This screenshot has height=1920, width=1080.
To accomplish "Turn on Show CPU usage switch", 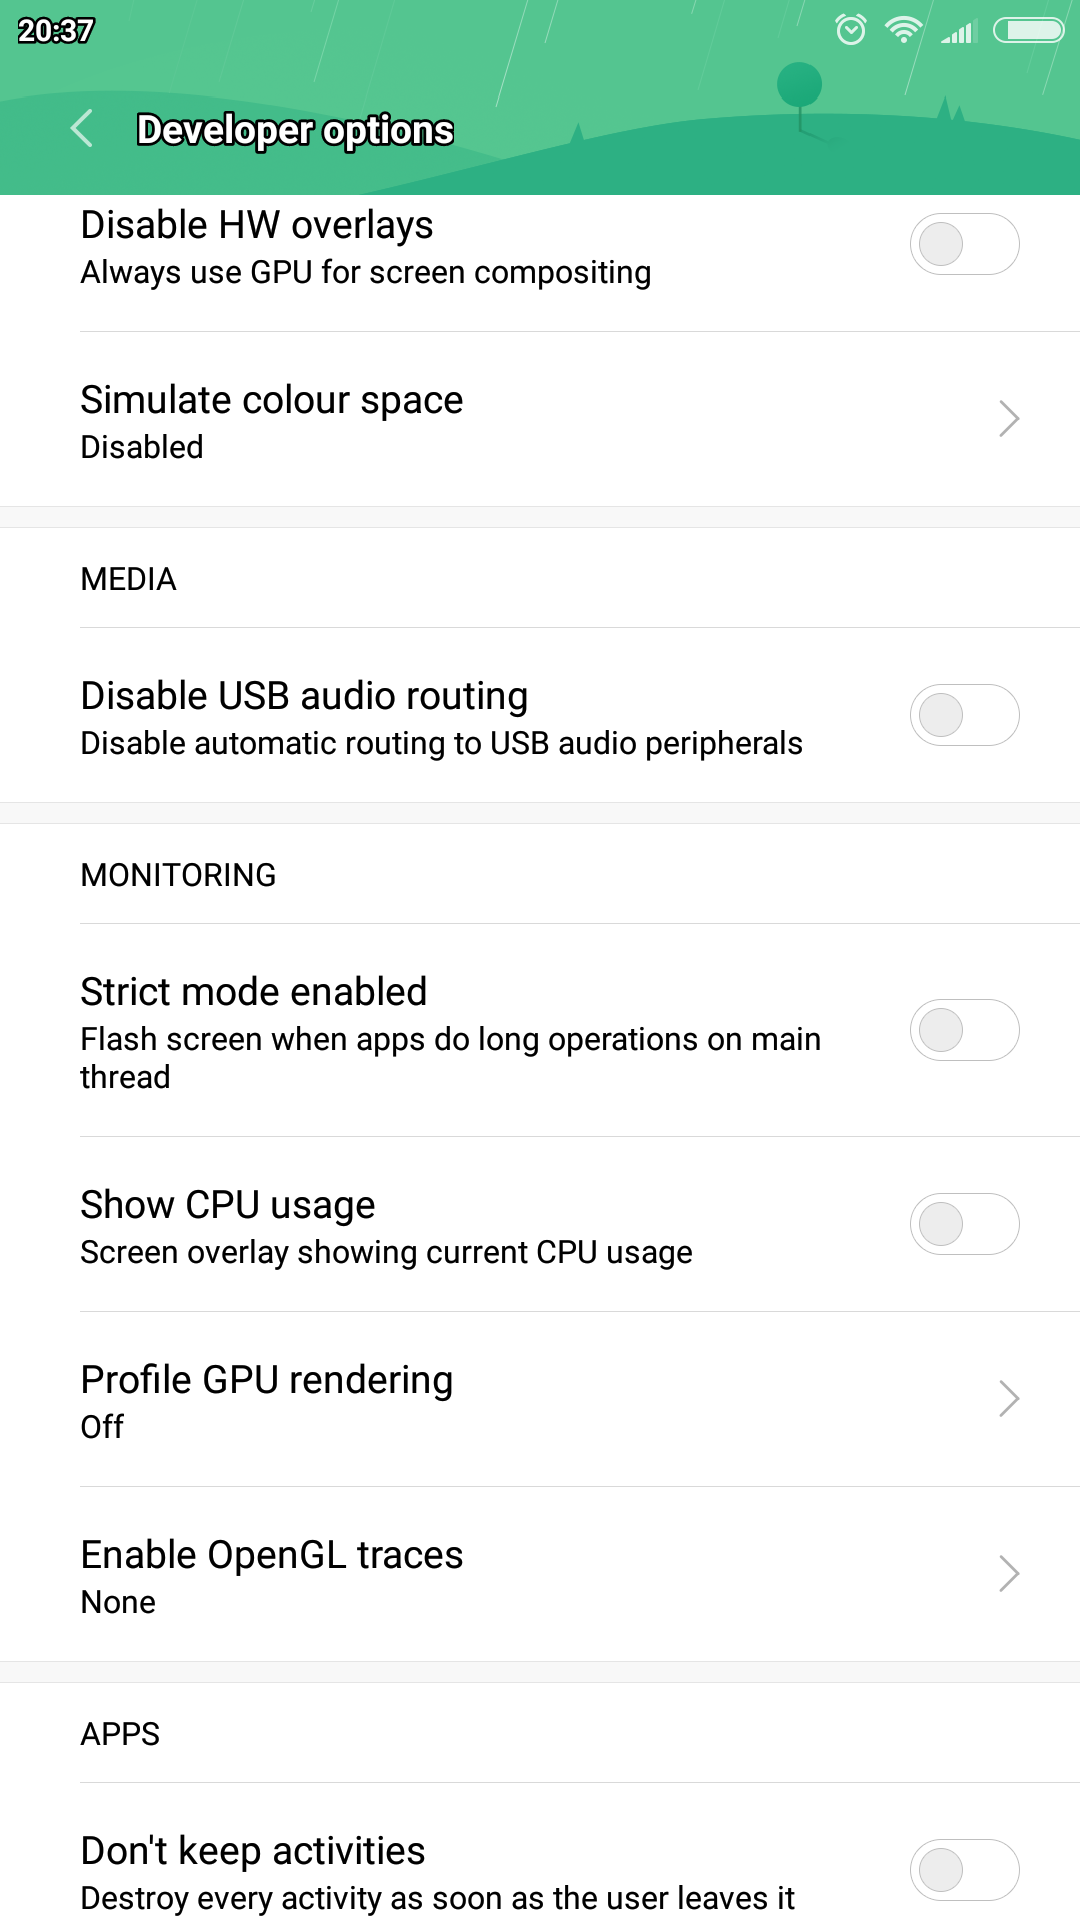I will (964, 1224).
